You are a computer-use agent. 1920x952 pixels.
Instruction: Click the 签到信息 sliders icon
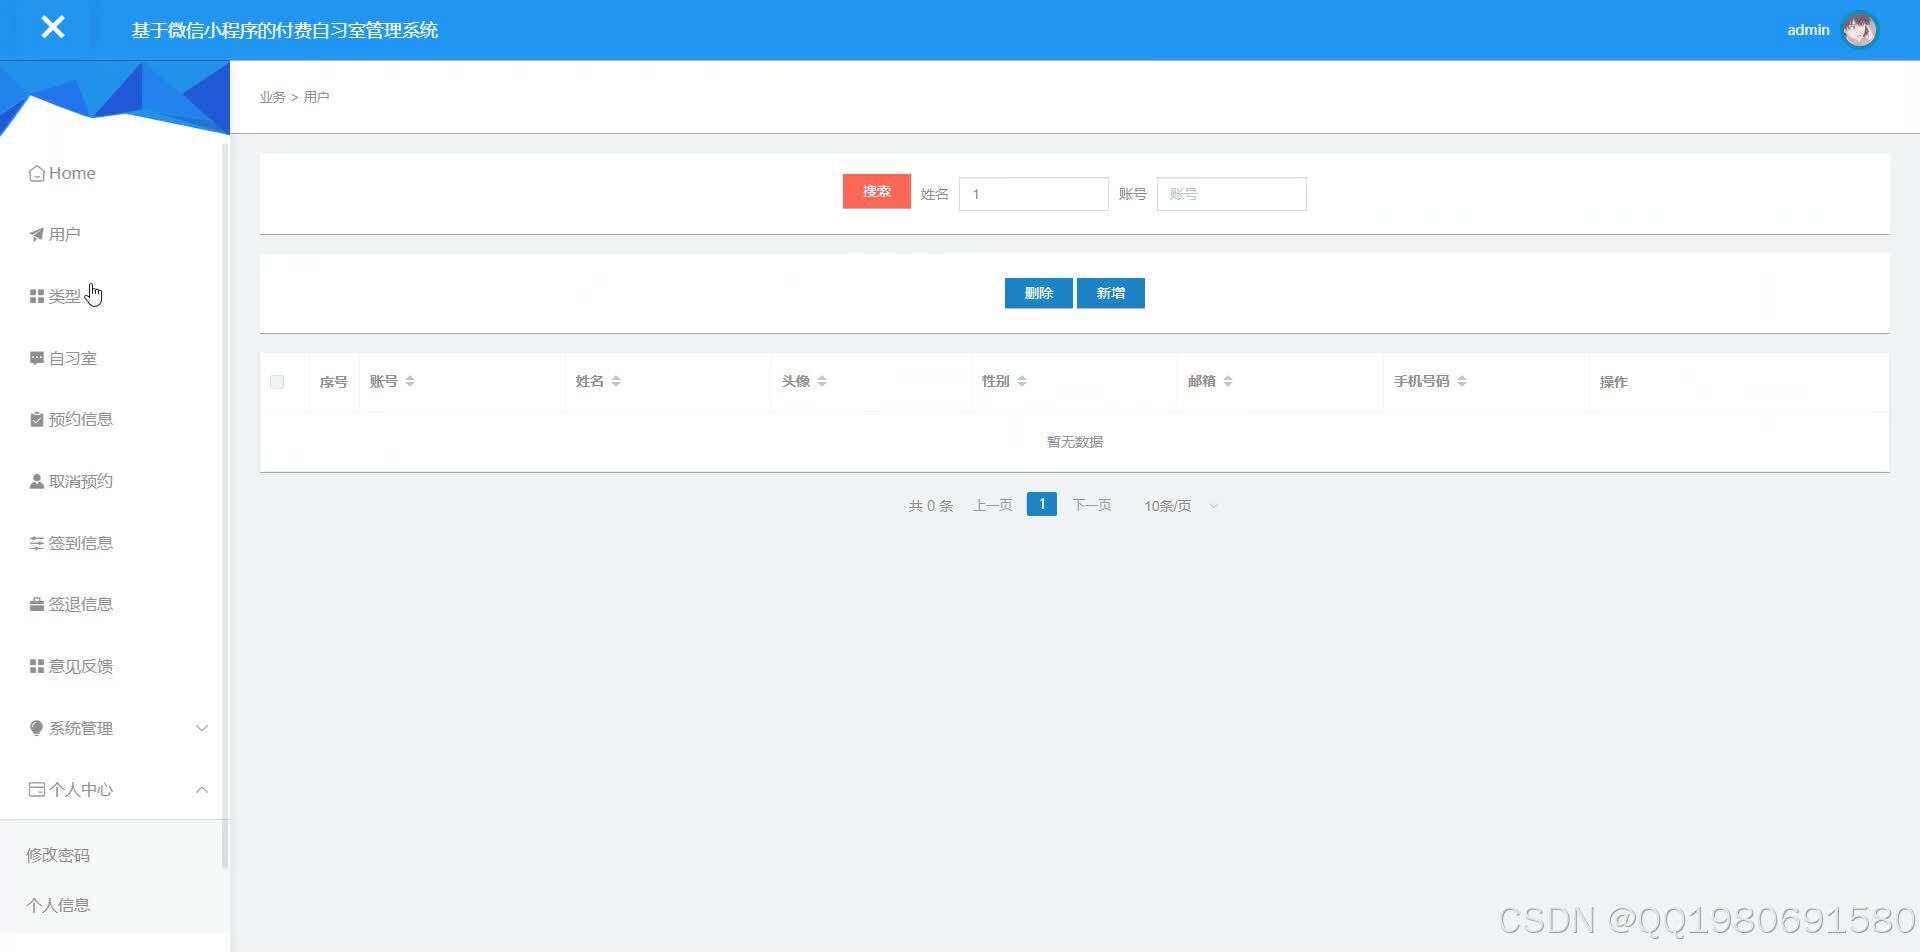pos(37,543)
